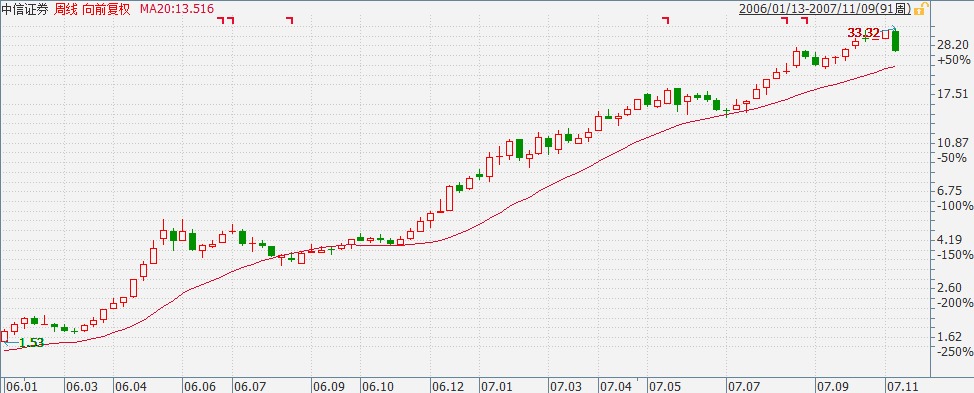Click the MA20:13.516 indicator label
974x393 pixels.
click(176, 9)
